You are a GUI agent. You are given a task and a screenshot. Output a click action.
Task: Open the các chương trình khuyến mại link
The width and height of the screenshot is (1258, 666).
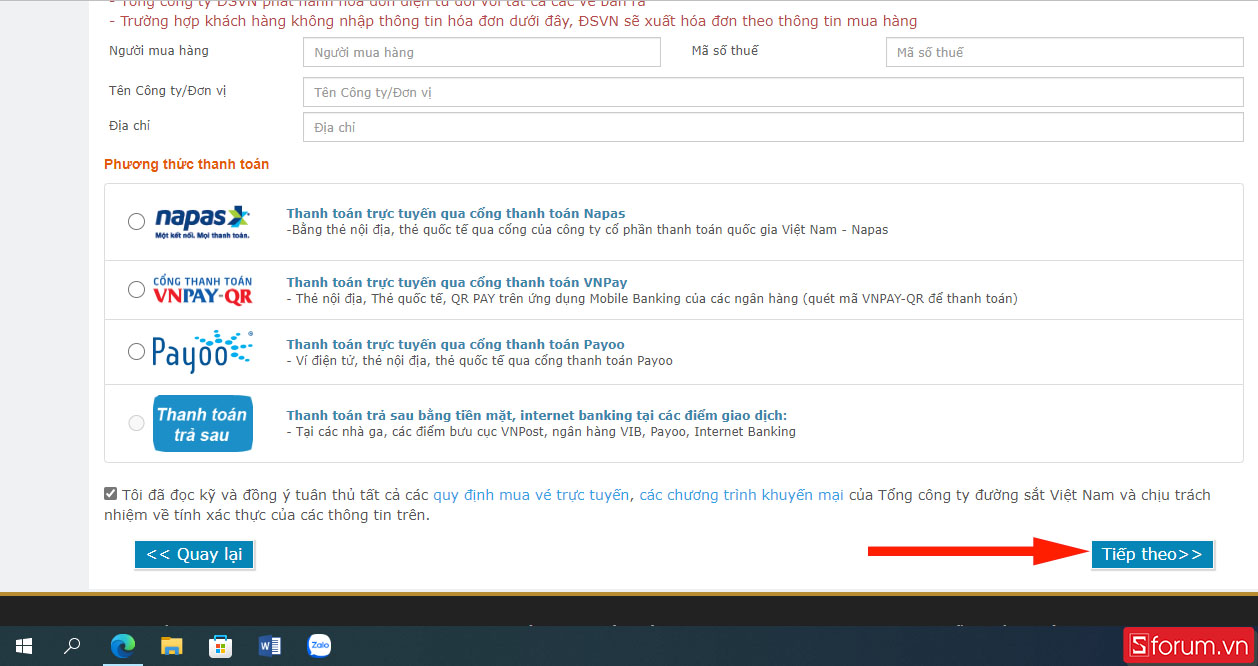pyautogui.click(x=741, y=495)
